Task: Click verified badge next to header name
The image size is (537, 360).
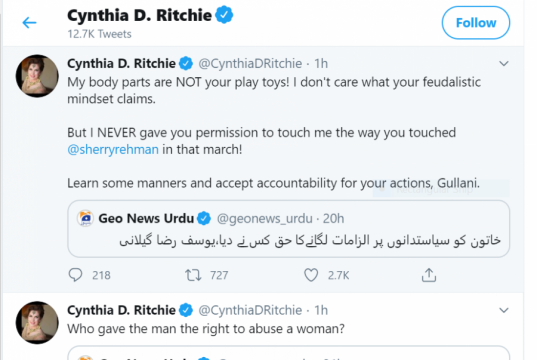Action: pyautogui.click(x=224, y=15)
